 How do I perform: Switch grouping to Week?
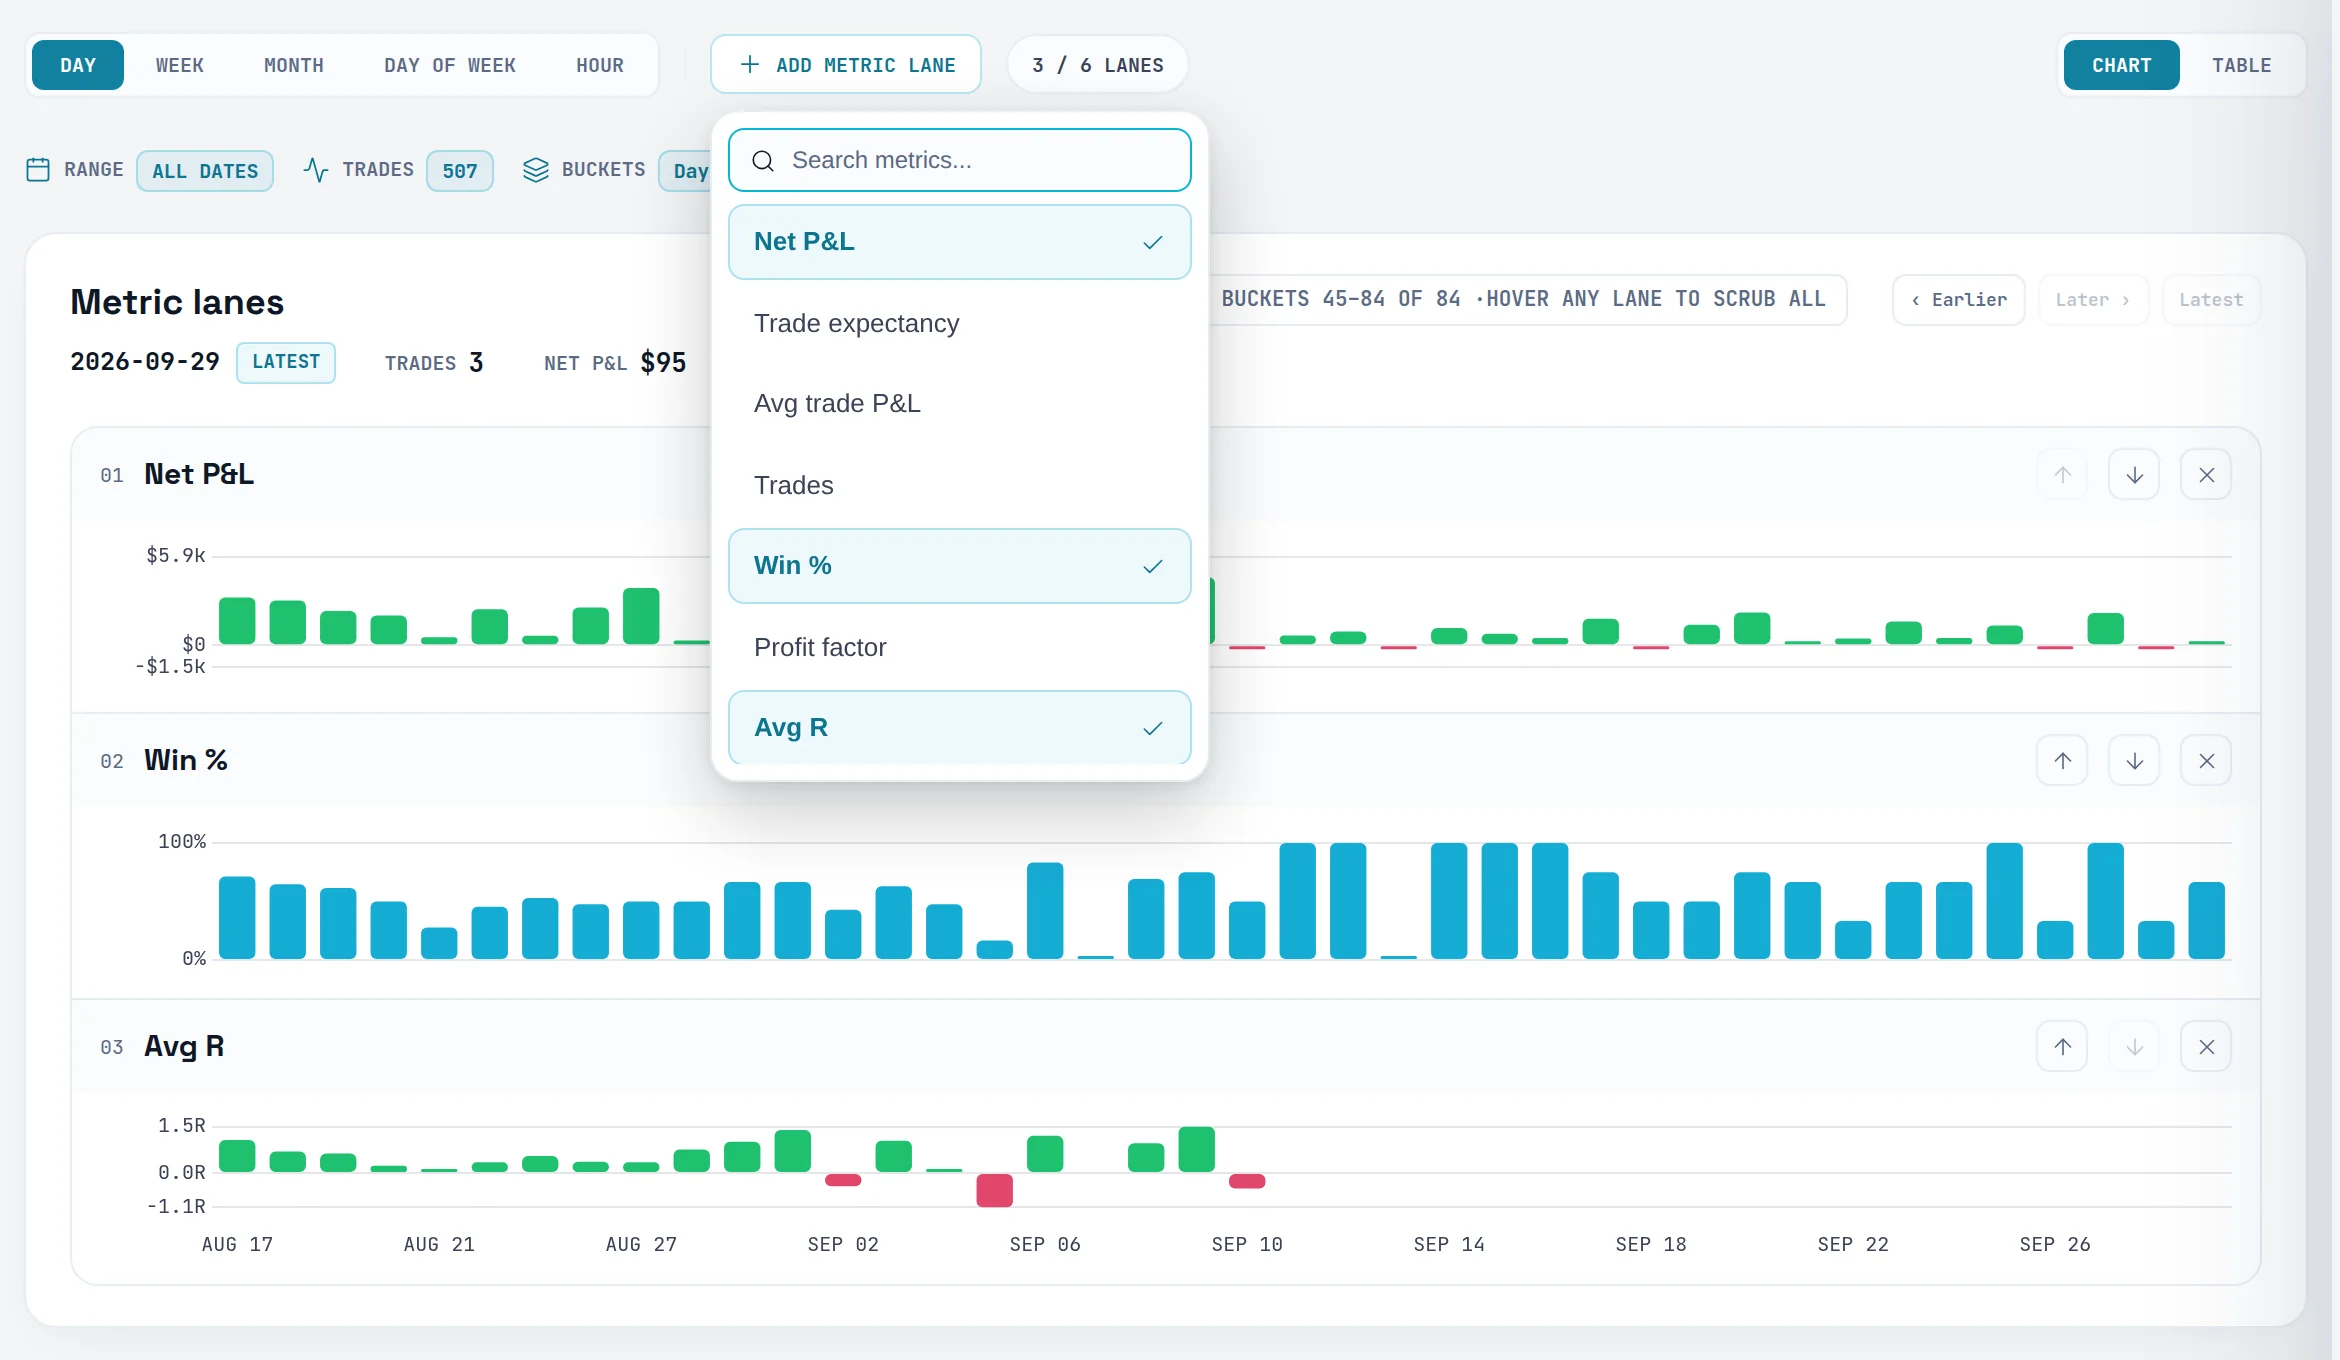(180, 65)
